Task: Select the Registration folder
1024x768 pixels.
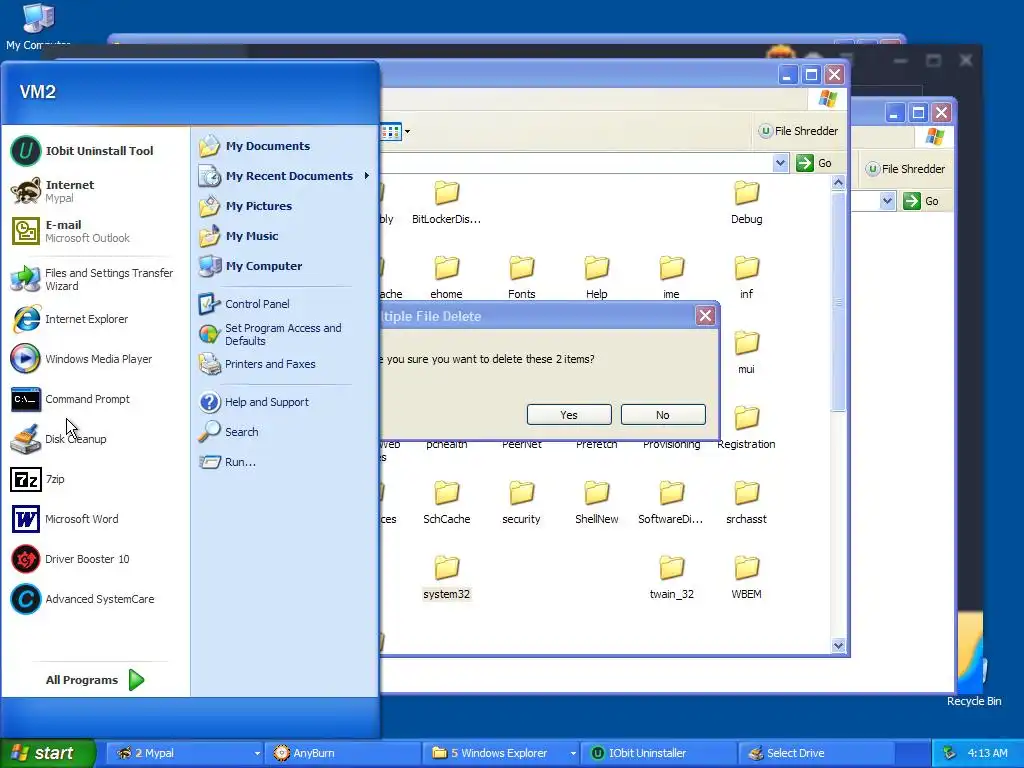Action: point(746,428)
